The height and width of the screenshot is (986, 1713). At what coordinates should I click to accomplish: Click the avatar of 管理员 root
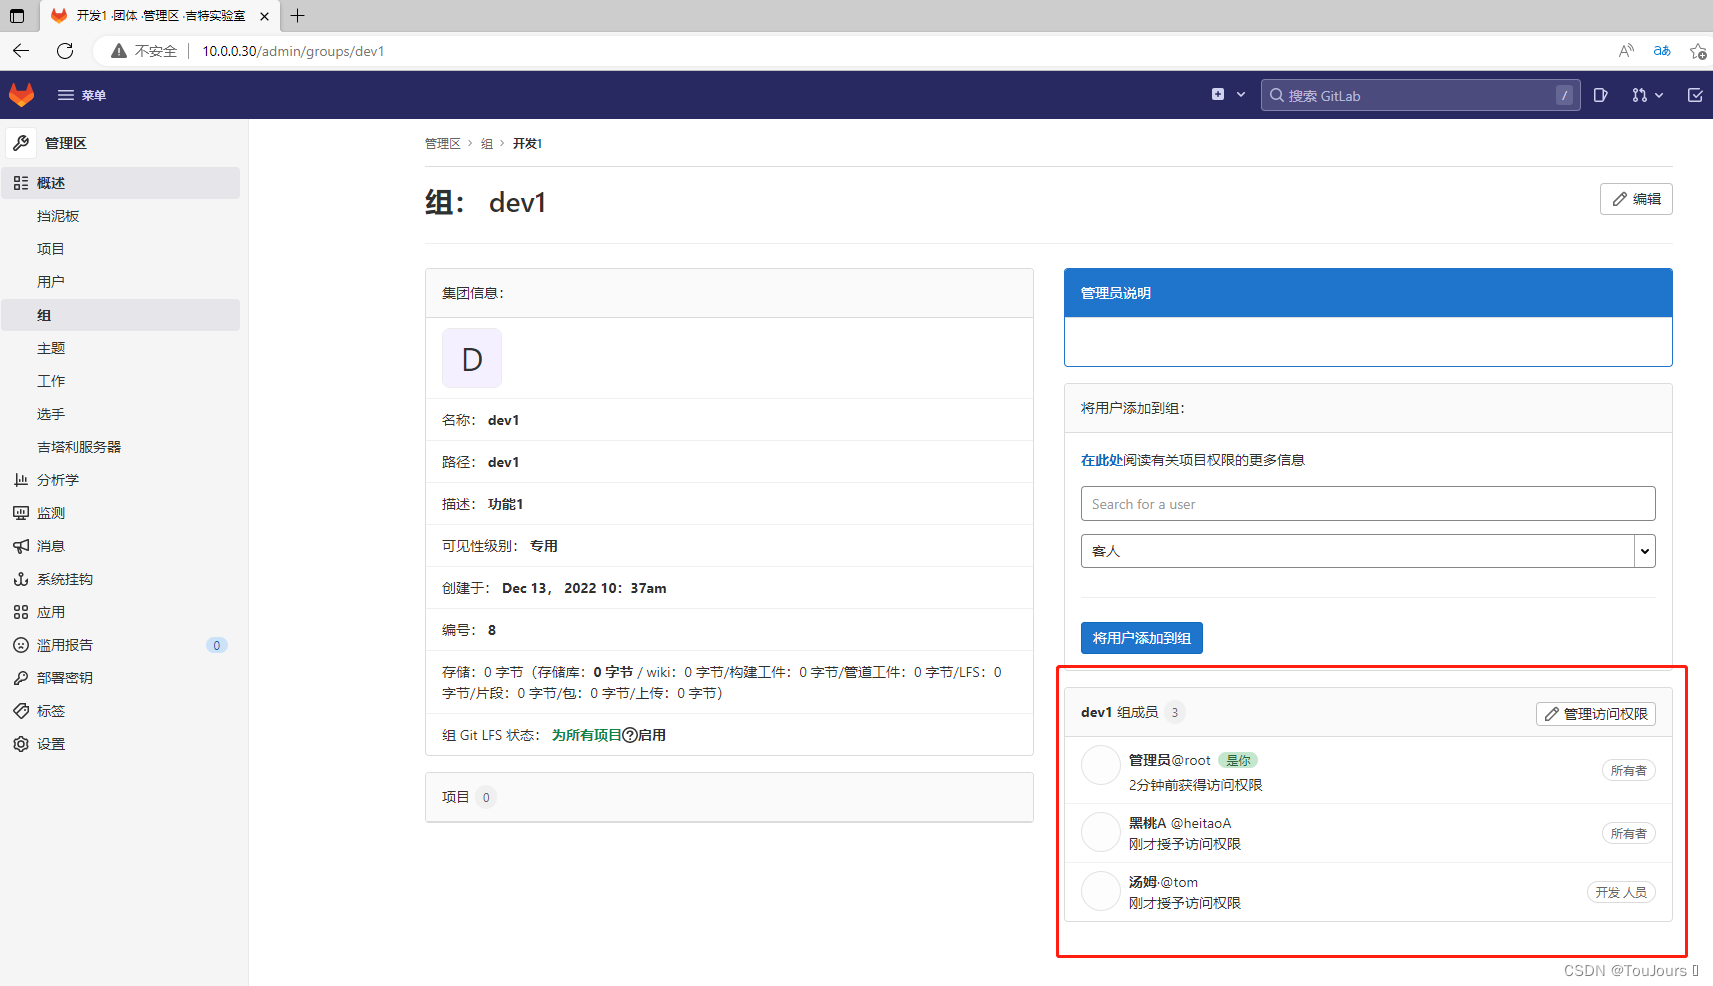[x=1100, y=766]
